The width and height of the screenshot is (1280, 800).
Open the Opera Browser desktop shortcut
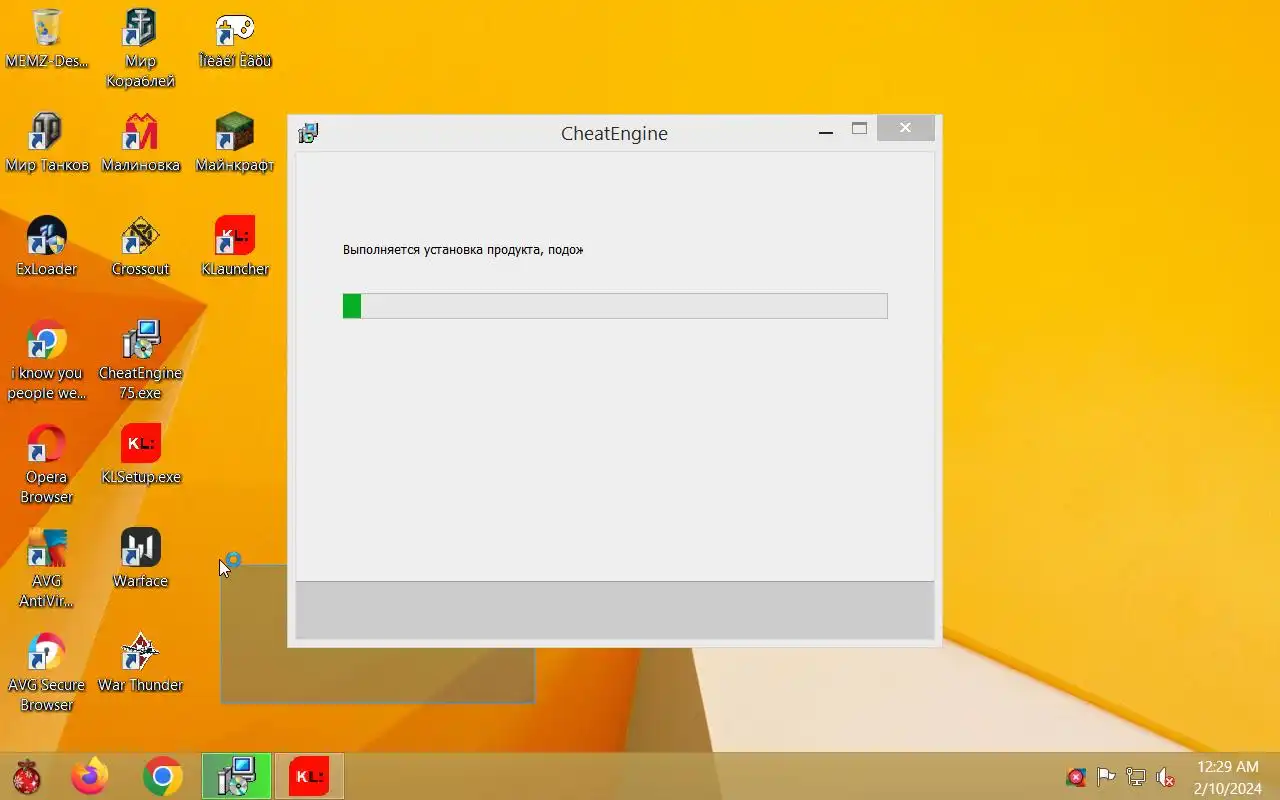coord(46,464)
